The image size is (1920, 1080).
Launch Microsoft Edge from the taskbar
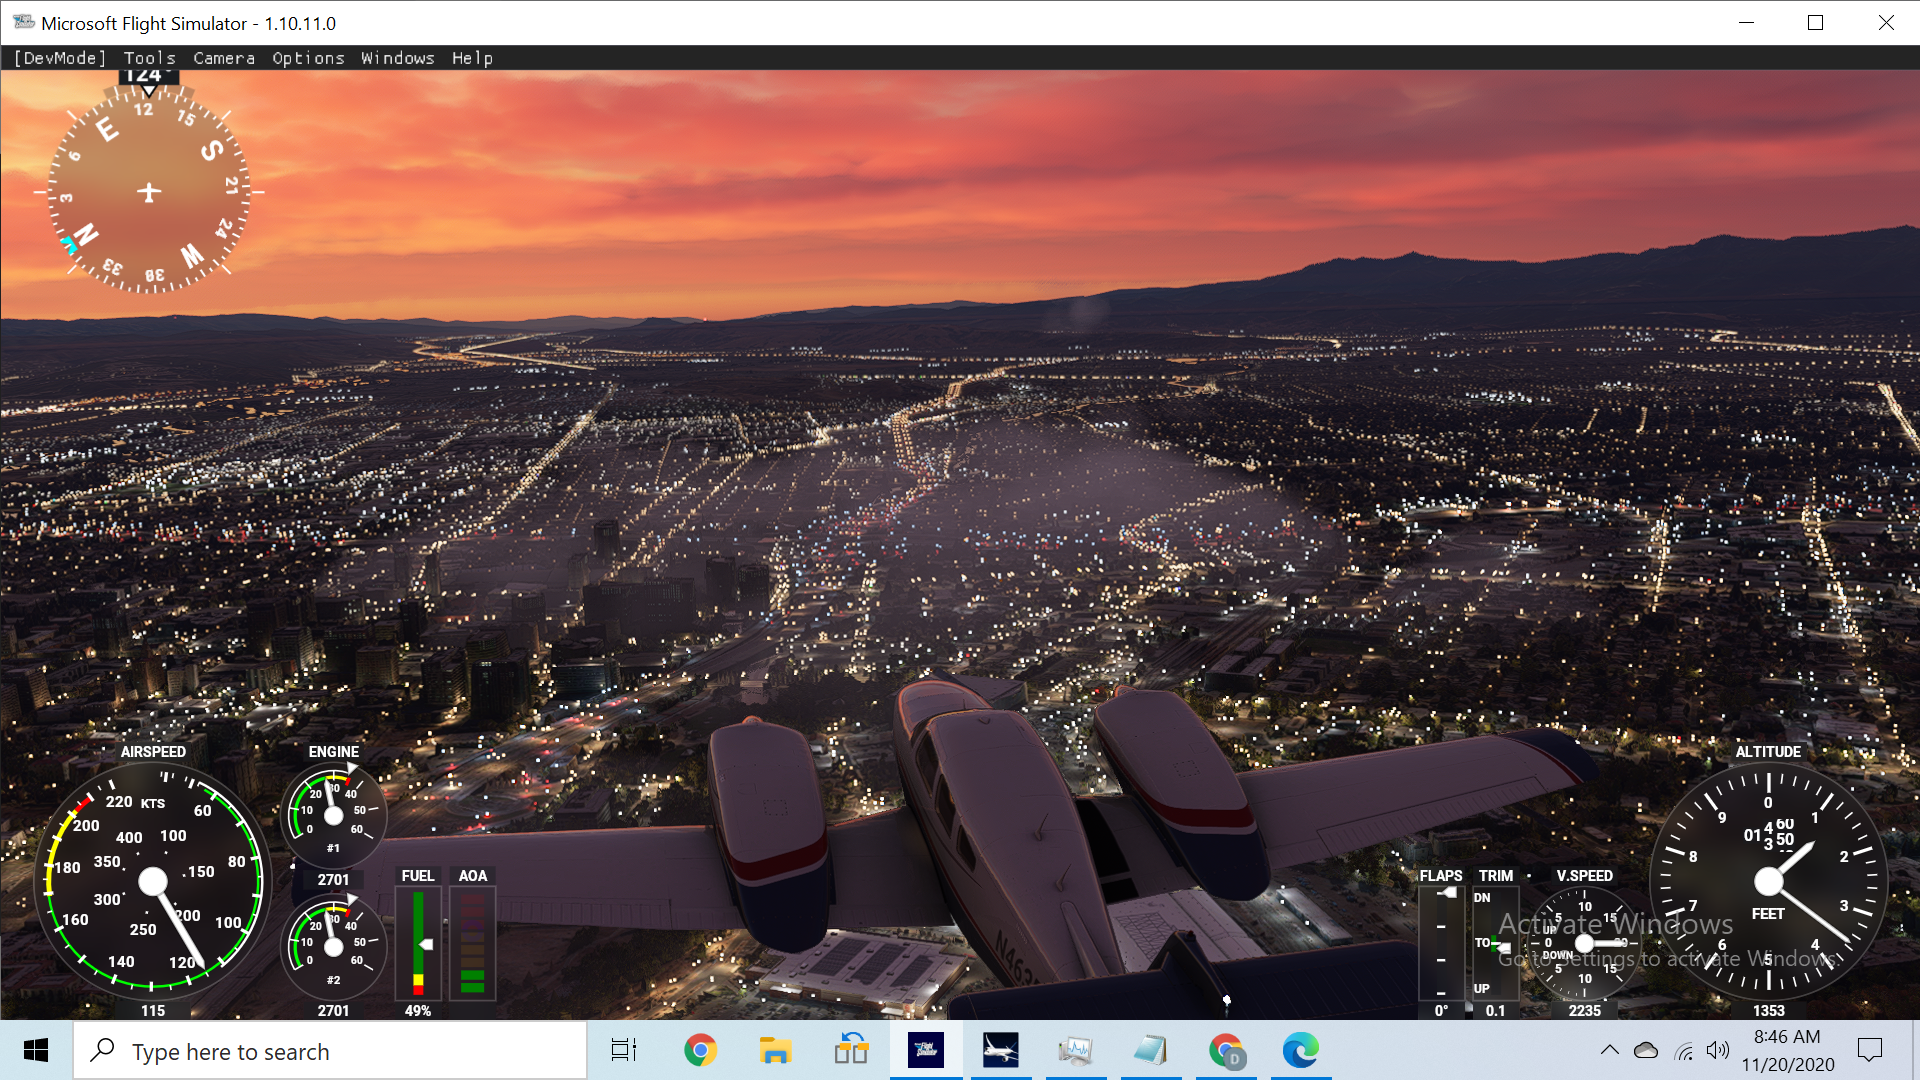(1301, 1050)
